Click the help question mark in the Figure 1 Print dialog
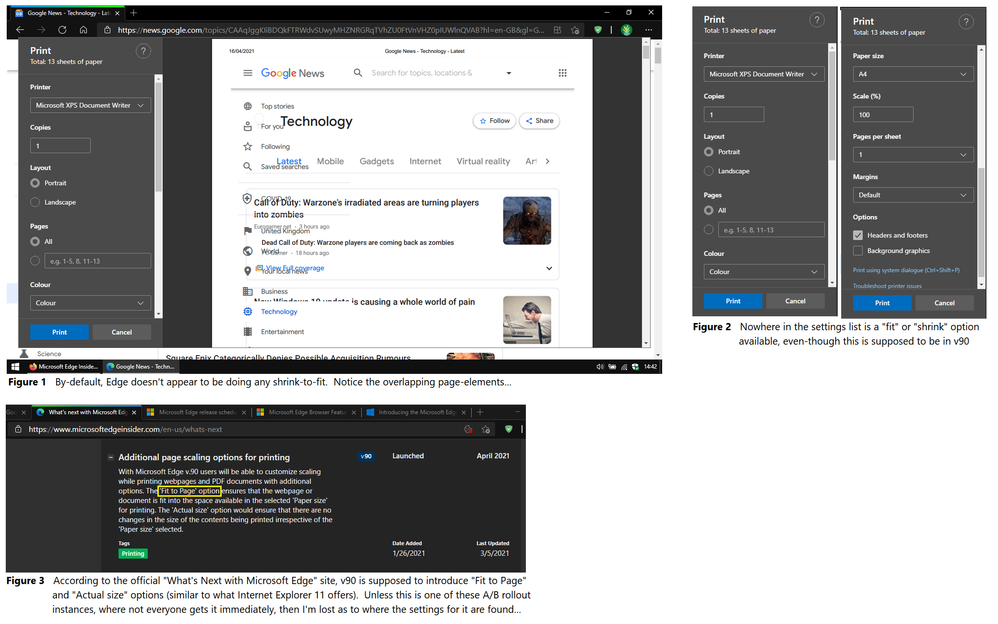This screenshot has width=998, height=624. point(143,51)
